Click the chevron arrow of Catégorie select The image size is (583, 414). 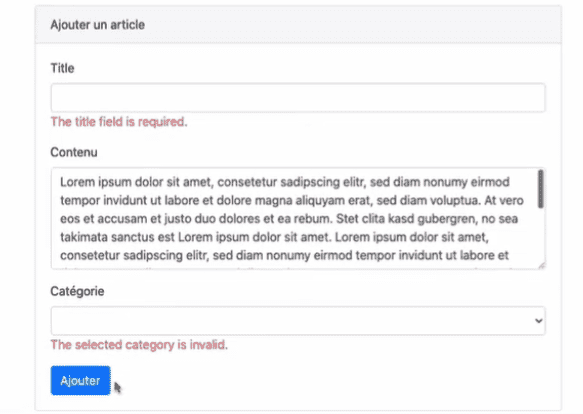pyautogui.click(x=538, y=321)
